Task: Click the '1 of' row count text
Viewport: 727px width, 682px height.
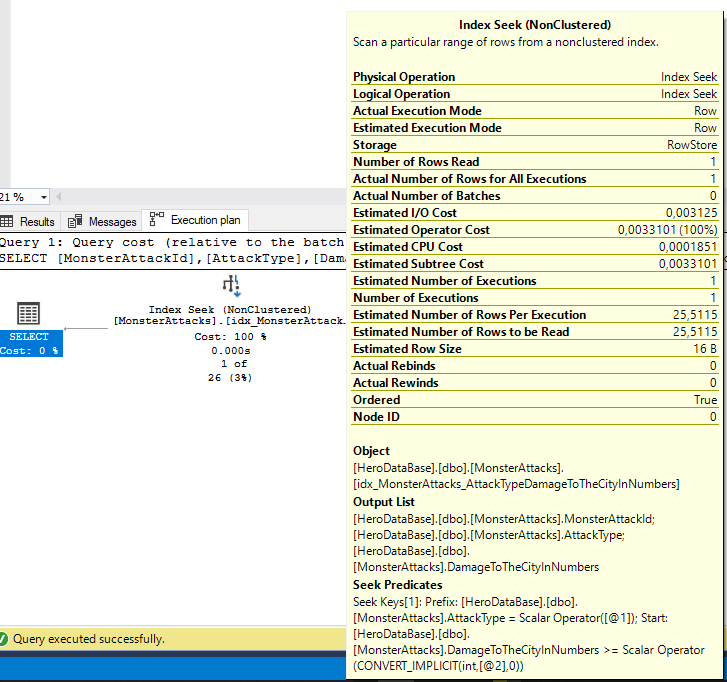Action: (234, 364)
